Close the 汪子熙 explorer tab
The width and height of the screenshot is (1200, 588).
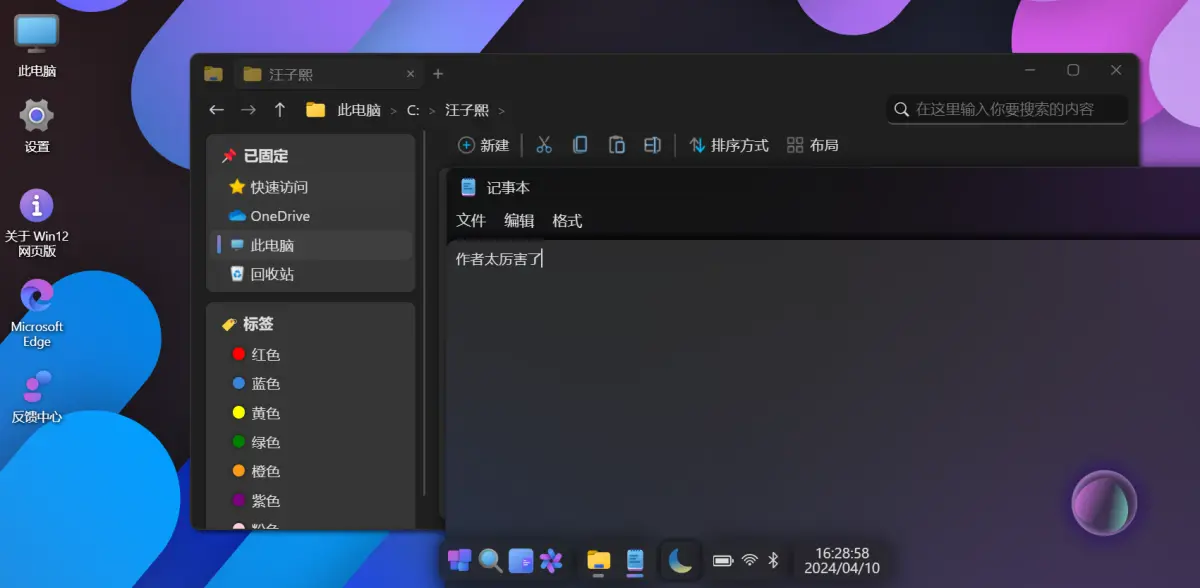pos(410,74)
